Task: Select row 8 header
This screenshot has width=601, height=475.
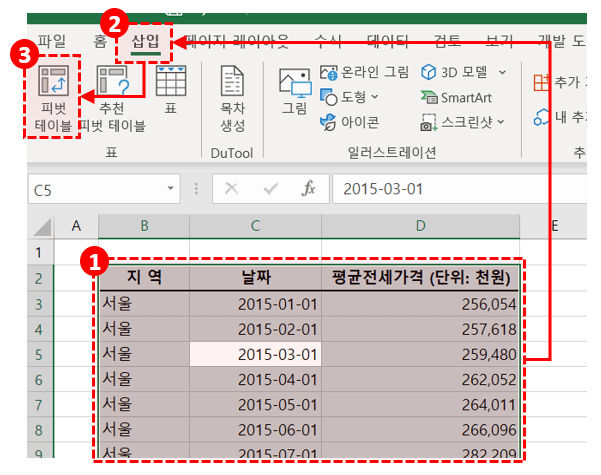Action: pos(39,430)
